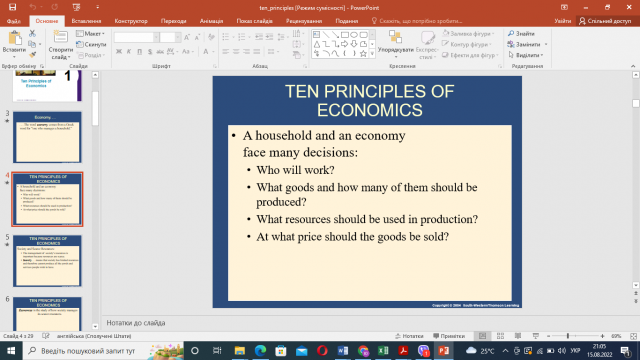Select the star shape in shapes gallery
Screen dimensions: 640x360
pyautogui.click(x=363, y=53)
